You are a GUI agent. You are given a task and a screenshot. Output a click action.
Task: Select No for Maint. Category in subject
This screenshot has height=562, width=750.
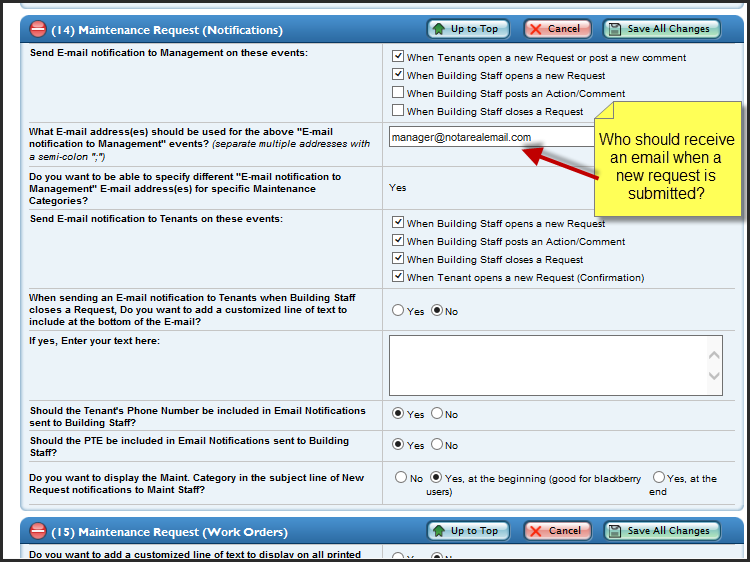pos(401,477)
